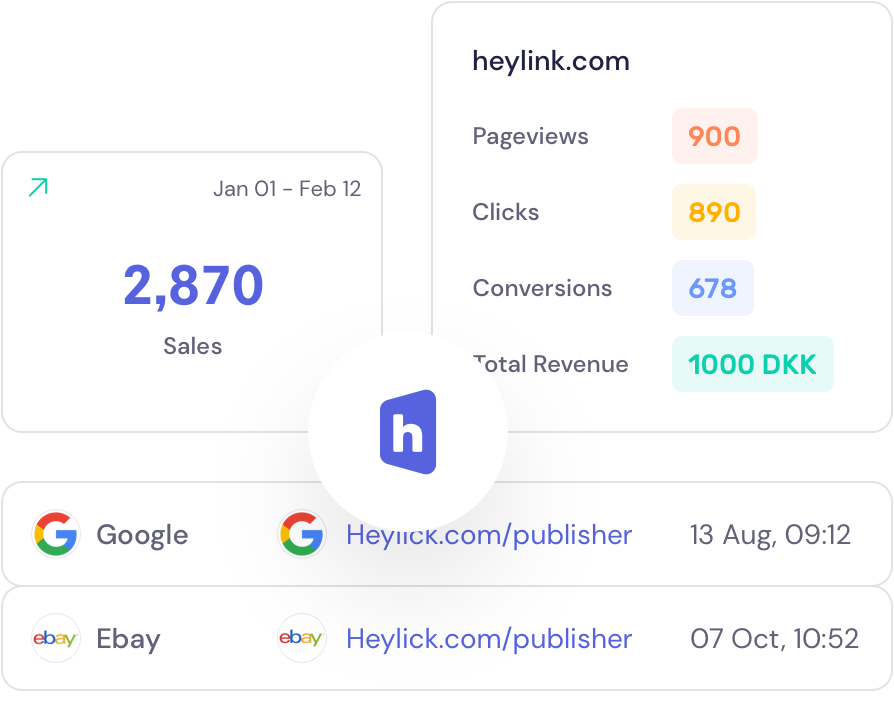894x706 pixels.
Task: Expand the Google row details
Action: point(447,534)
